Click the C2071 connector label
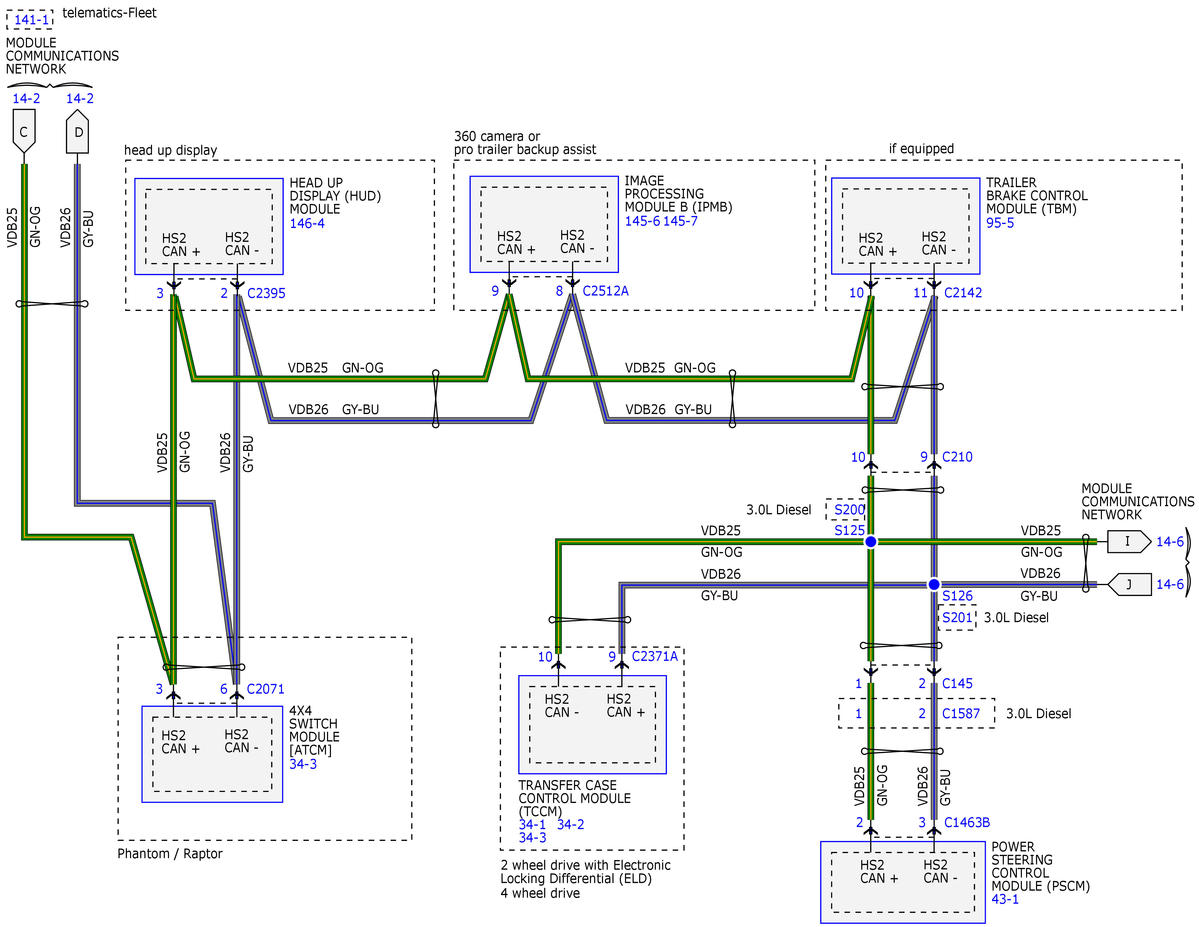 click(x=267, y=689)
